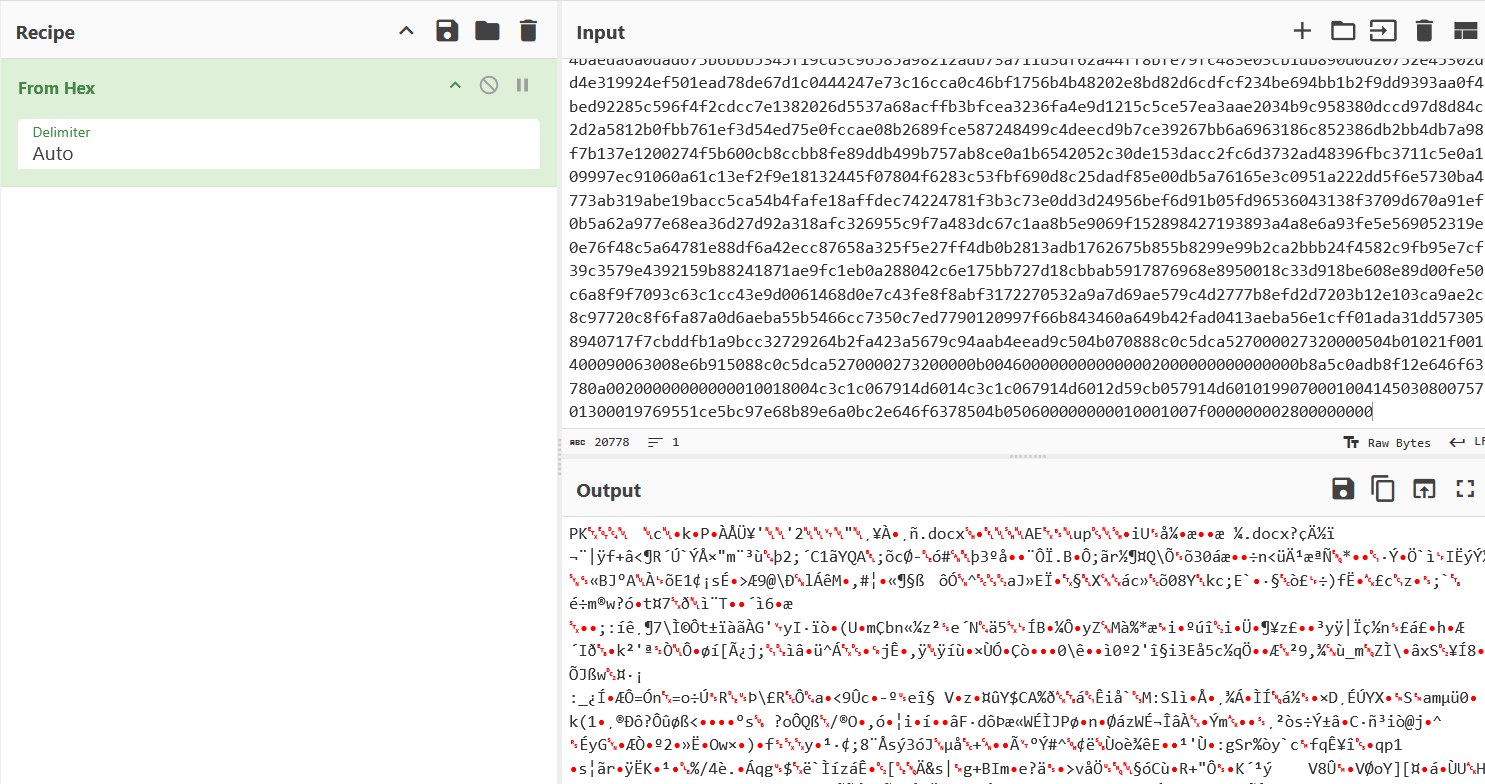
Task: Click the Input pane title
Action: point(601,33)
